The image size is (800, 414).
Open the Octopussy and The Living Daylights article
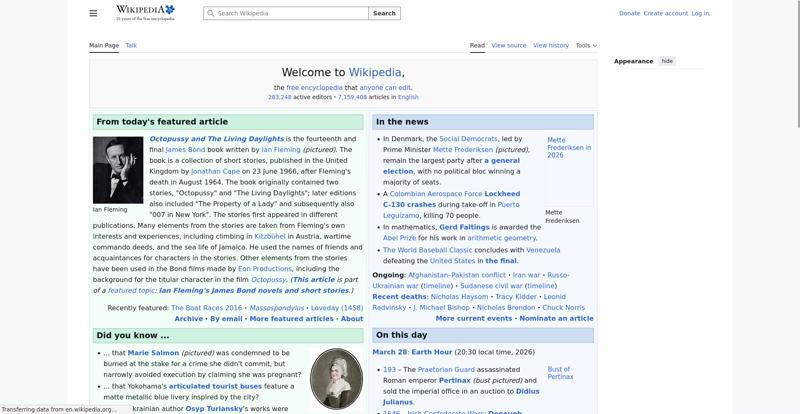point(216,139)
